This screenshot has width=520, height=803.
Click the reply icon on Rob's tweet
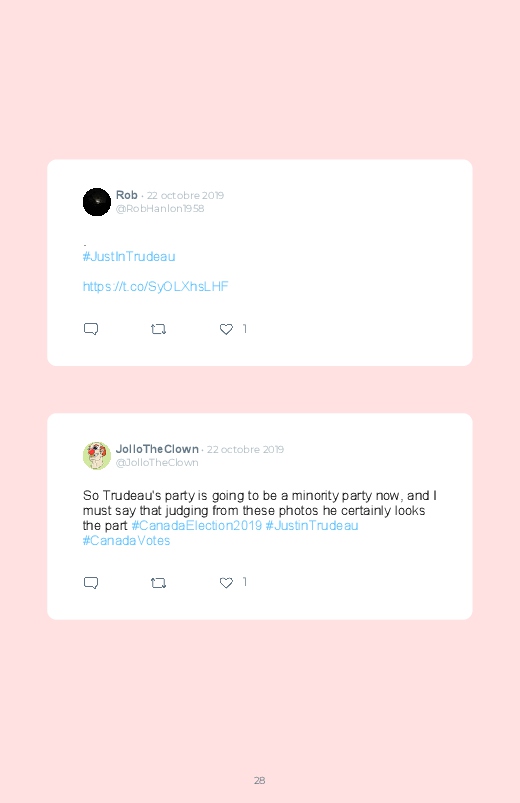click(x=91, y=329)
